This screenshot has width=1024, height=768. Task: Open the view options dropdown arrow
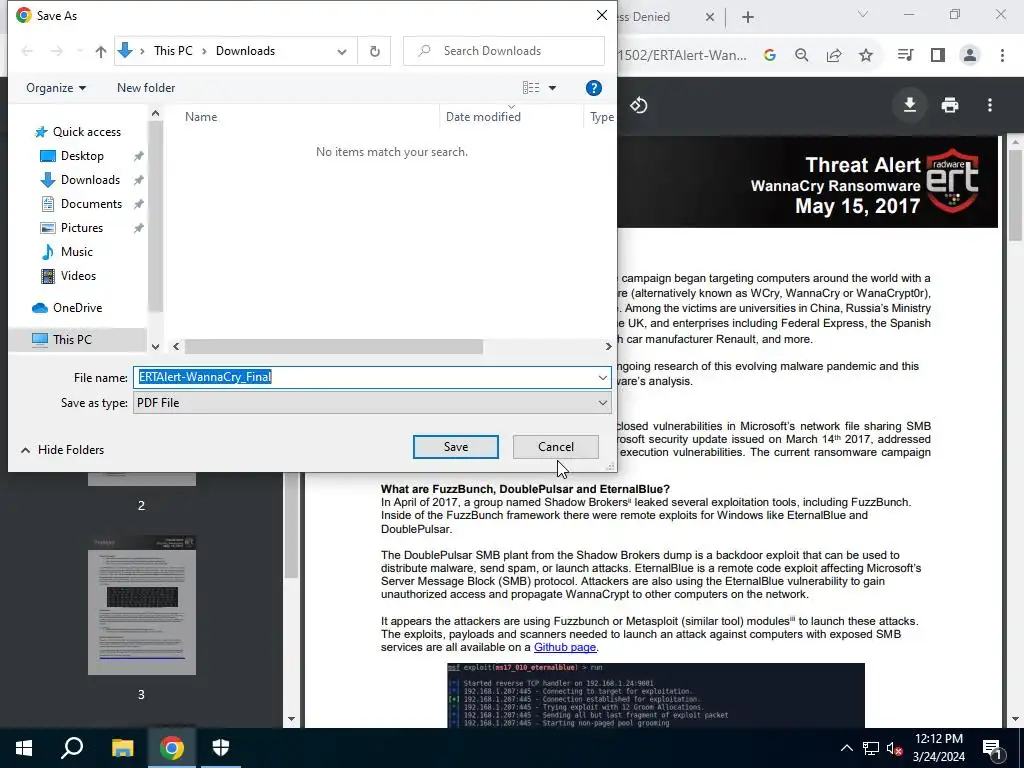552,88
